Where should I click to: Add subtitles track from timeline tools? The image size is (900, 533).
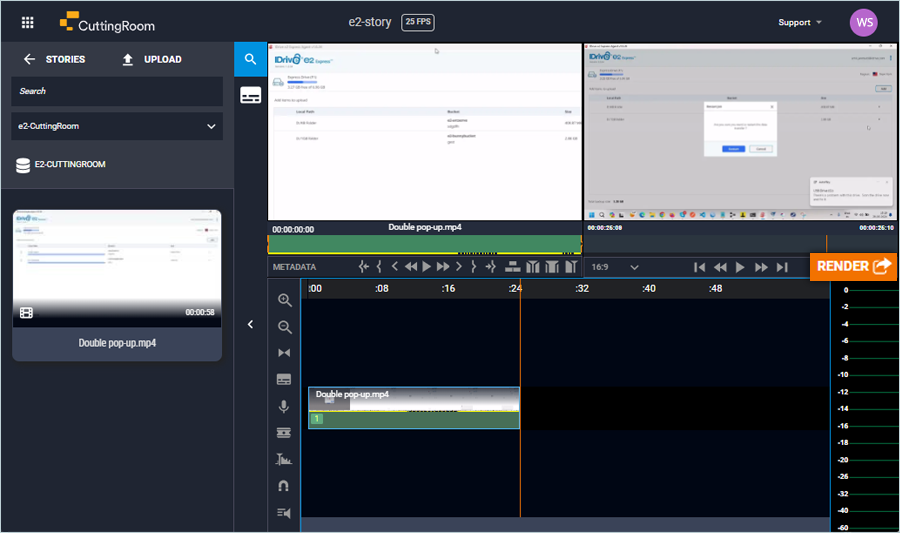[284, 379]
